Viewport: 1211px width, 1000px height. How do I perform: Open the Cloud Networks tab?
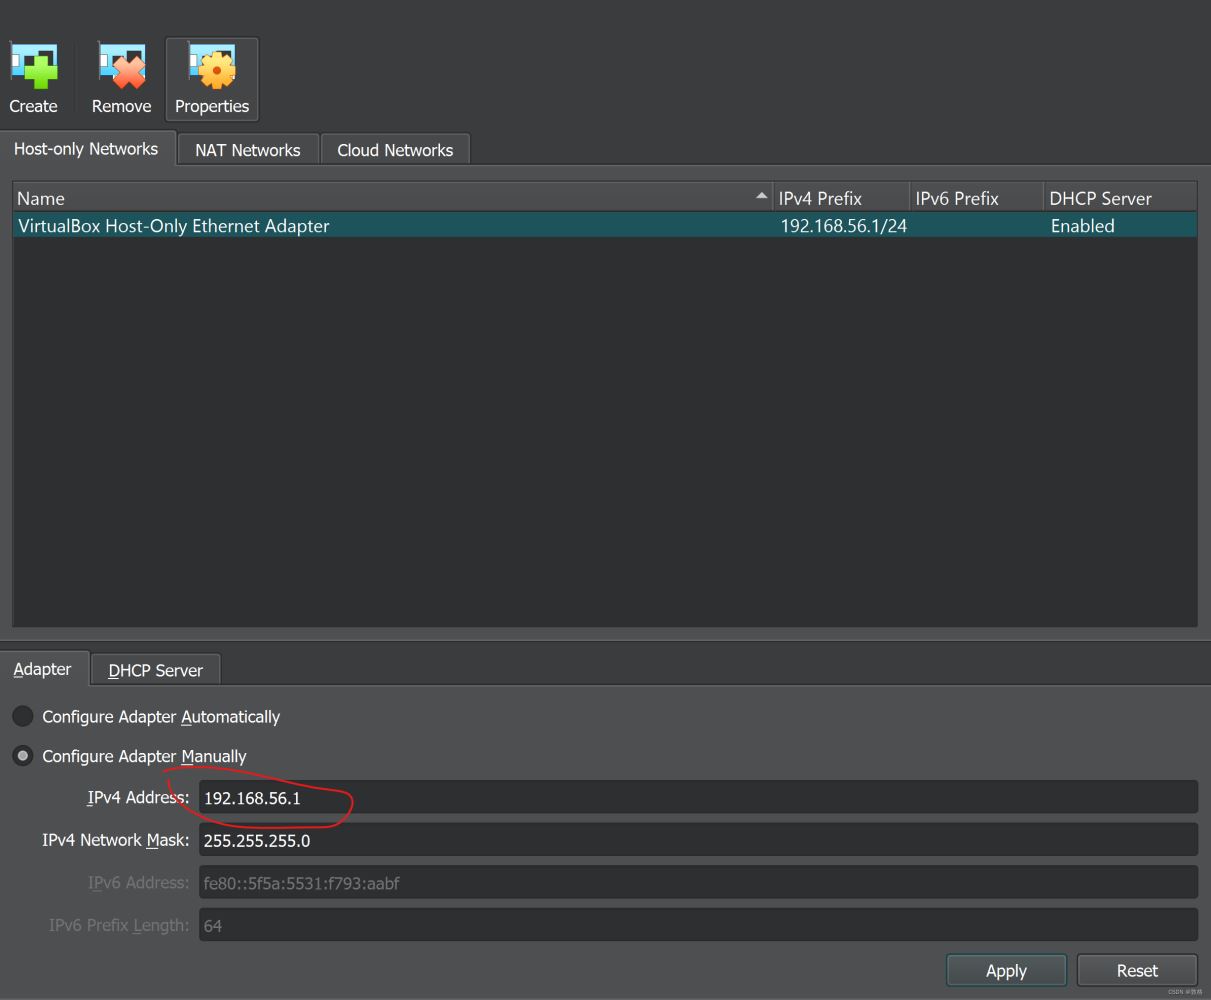point(394,150)
